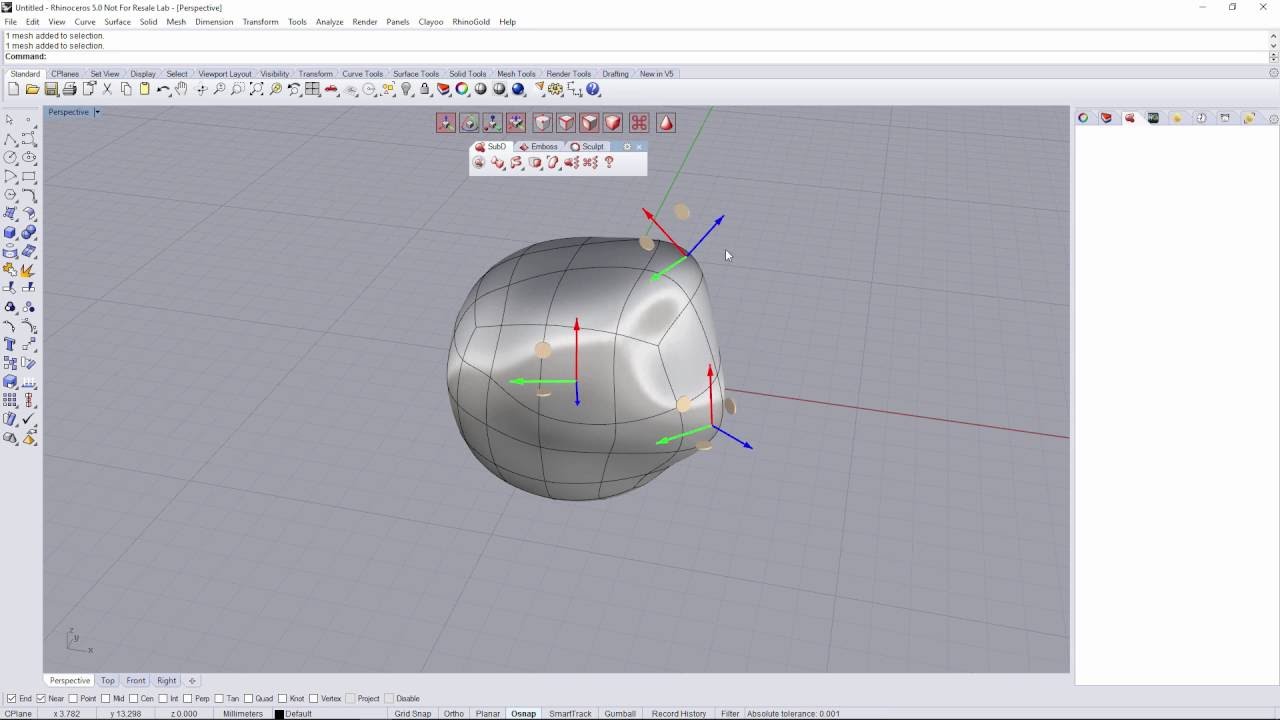Enable the Perp osnap checkbox

(x=188, y=699)
